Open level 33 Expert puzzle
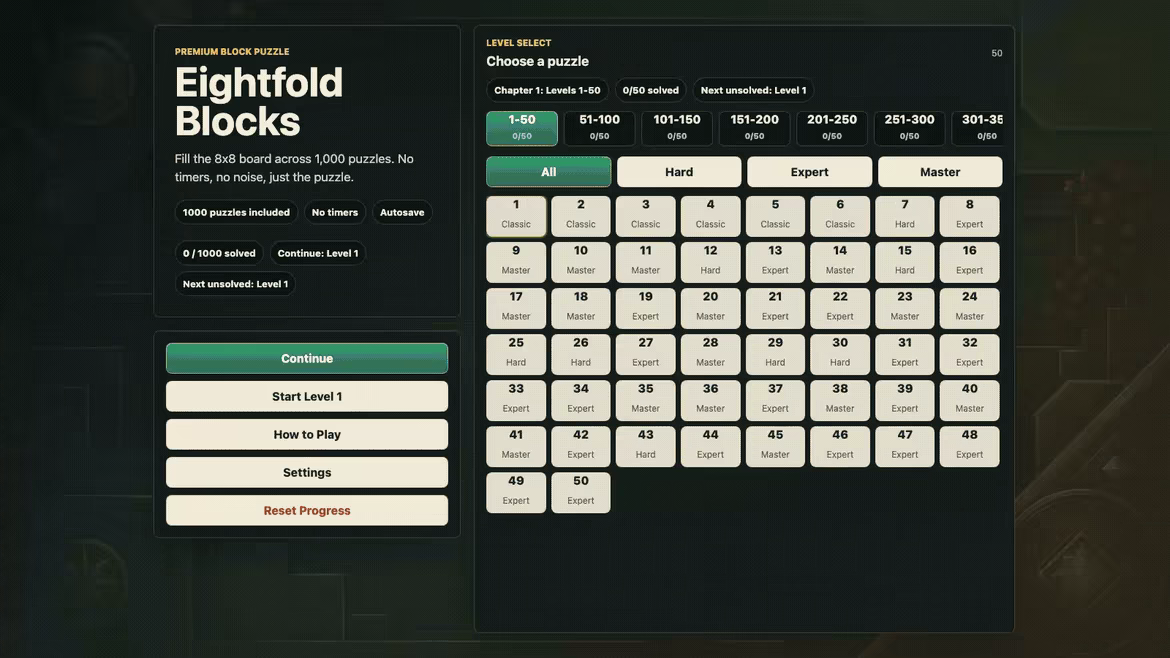The width and height of the screenshot is (1170, 658). tap(516, 401)
